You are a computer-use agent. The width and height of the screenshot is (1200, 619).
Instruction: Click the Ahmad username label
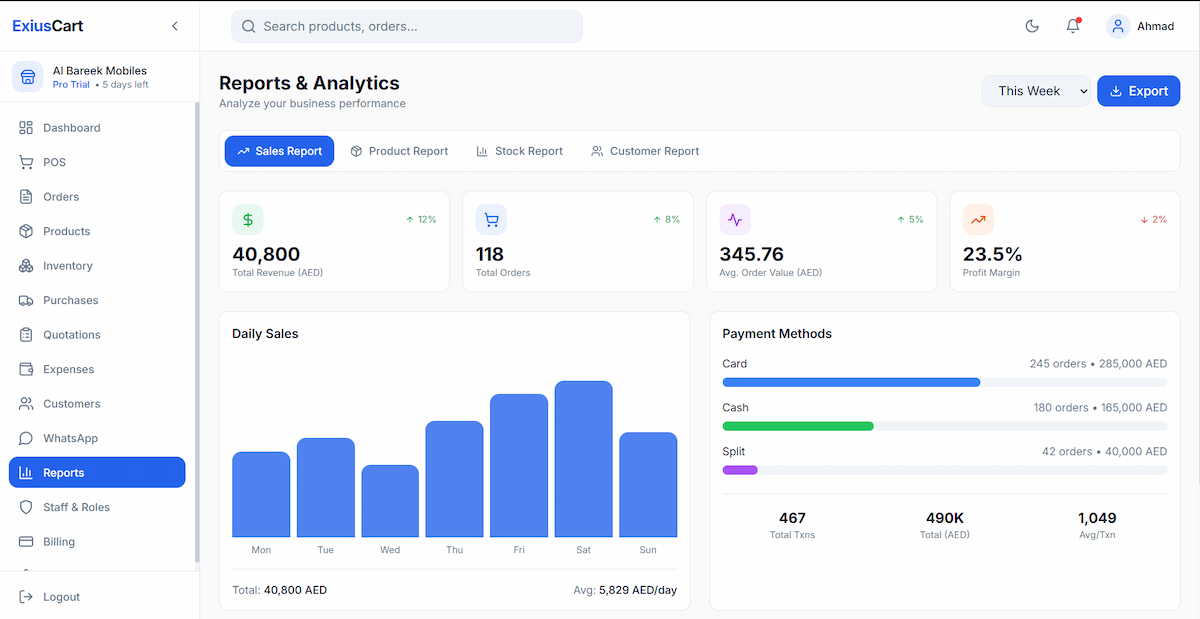[1155, 26]
